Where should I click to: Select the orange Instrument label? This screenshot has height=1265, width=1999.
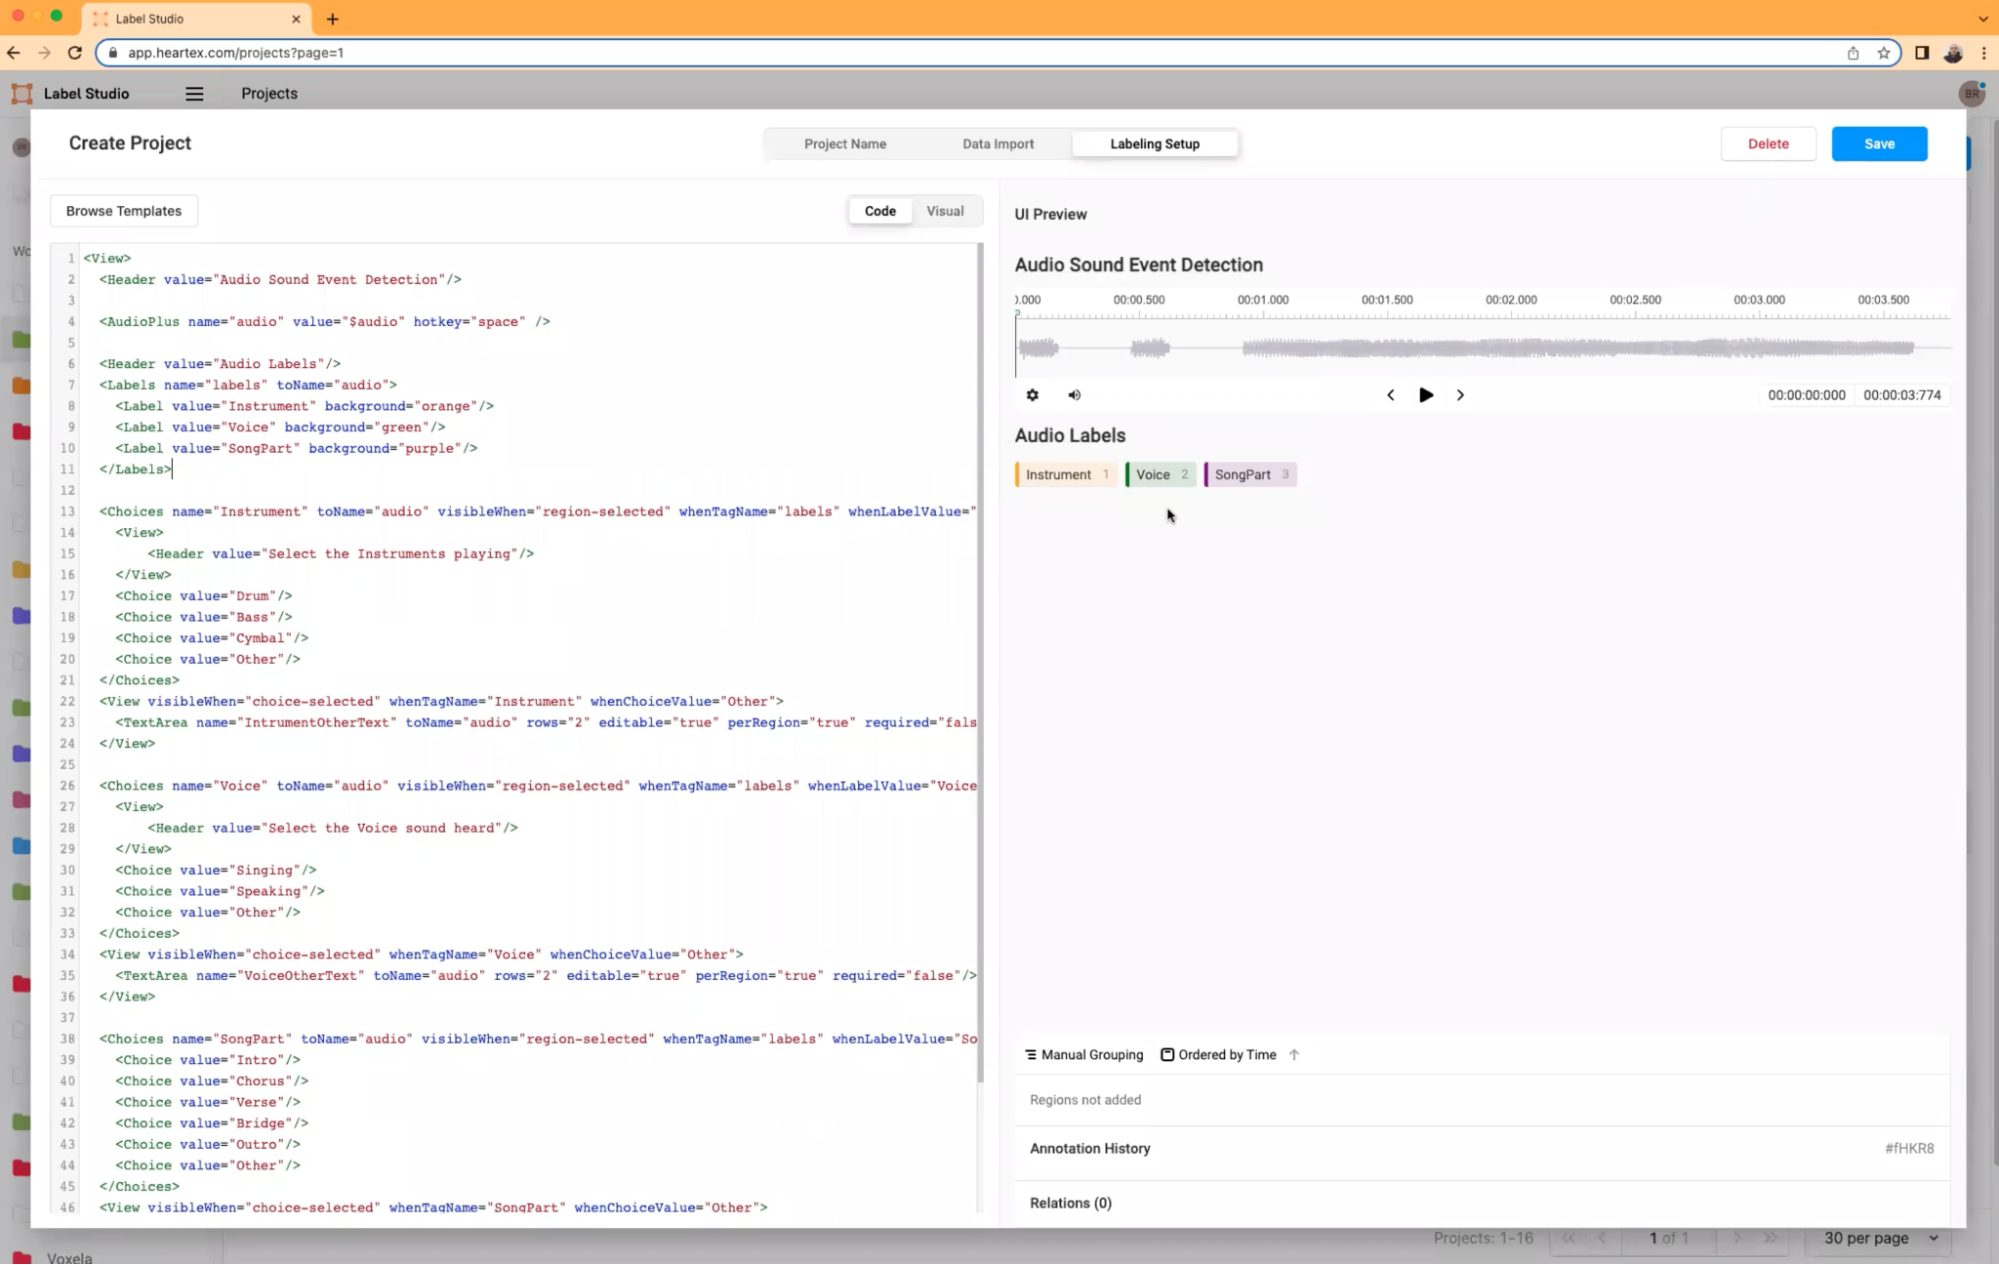click(x=1064, y=475)
